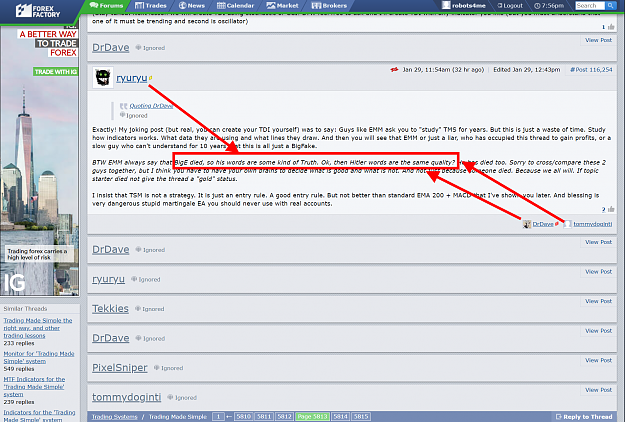Viewport: 625px width, 422px height.
Task: Open the Trading Made Simple breadcrumb
Action: coord(178,417)
